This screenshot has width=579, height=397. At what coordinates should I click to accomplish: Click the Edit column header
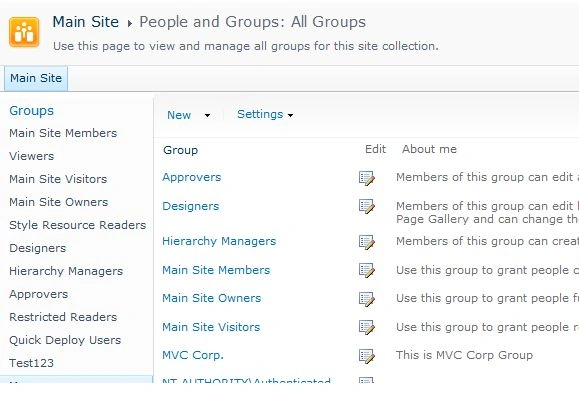pyautogui.click(x=375, y=149)
